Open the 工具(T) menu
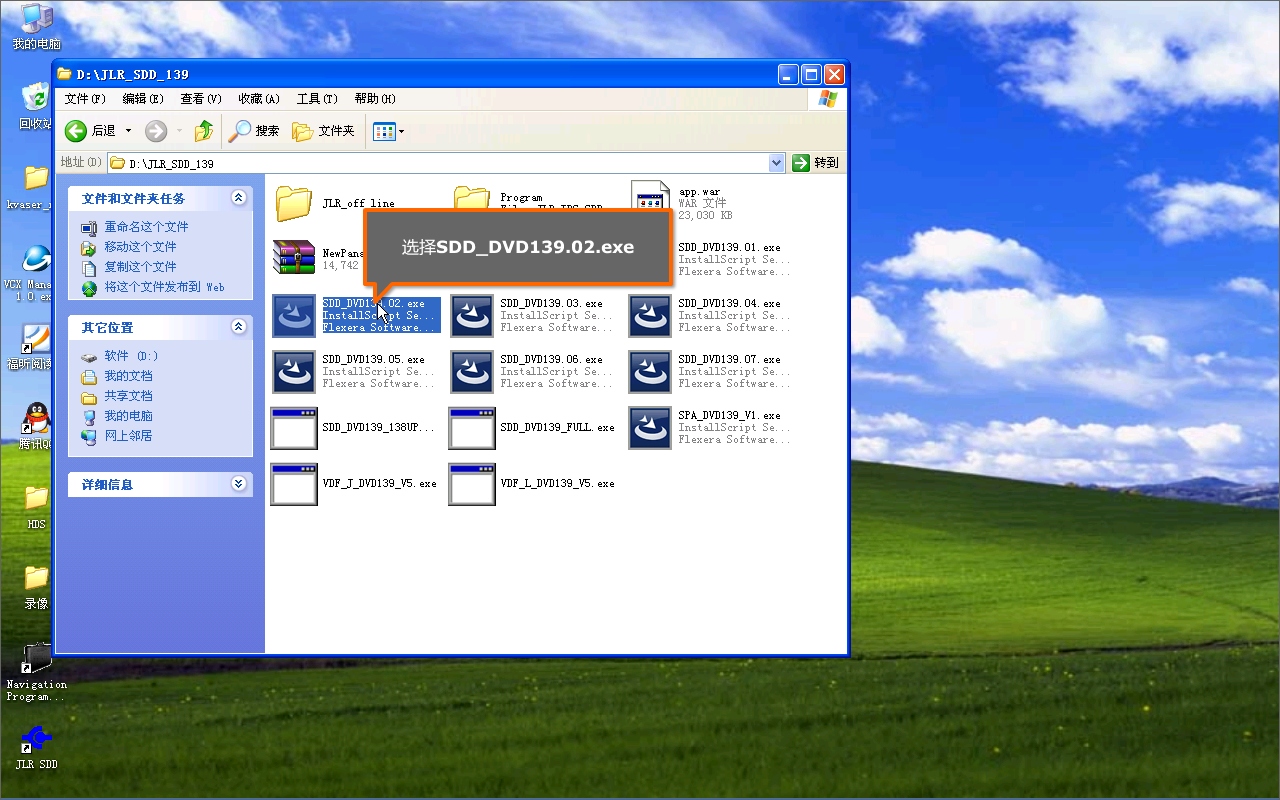 [317, 99]
